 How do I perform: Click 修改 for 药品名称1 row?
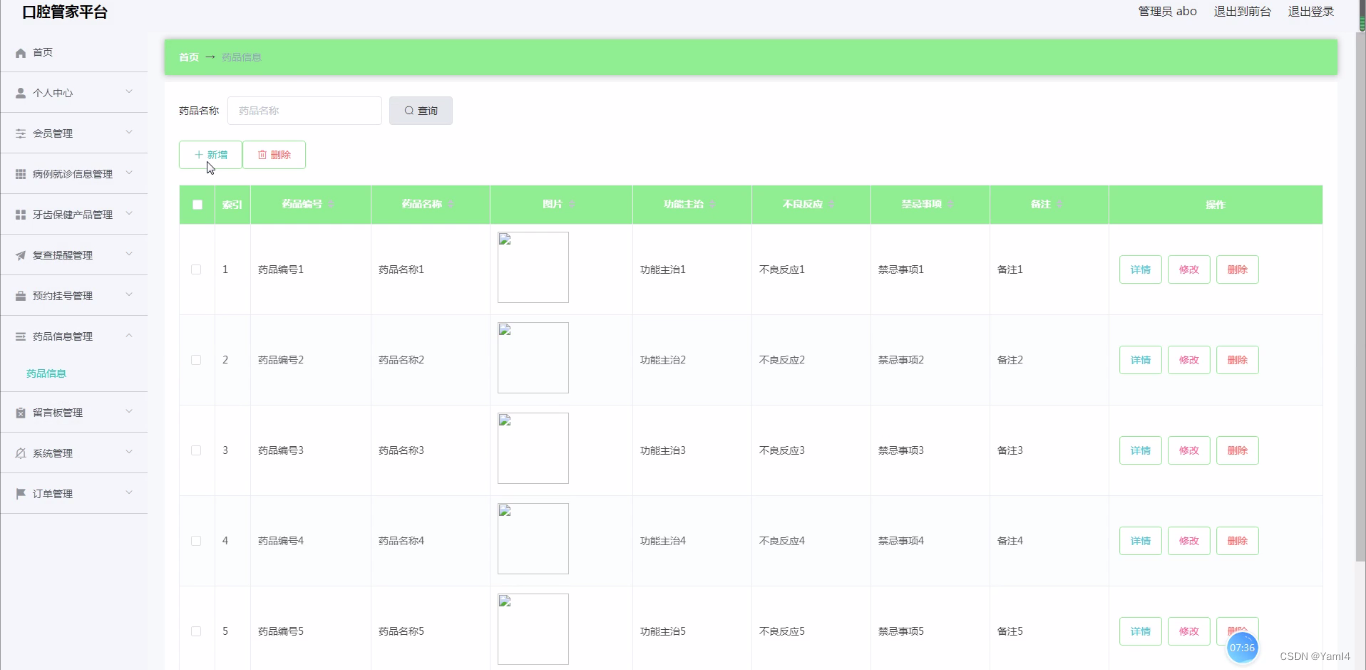(1189, 270)
